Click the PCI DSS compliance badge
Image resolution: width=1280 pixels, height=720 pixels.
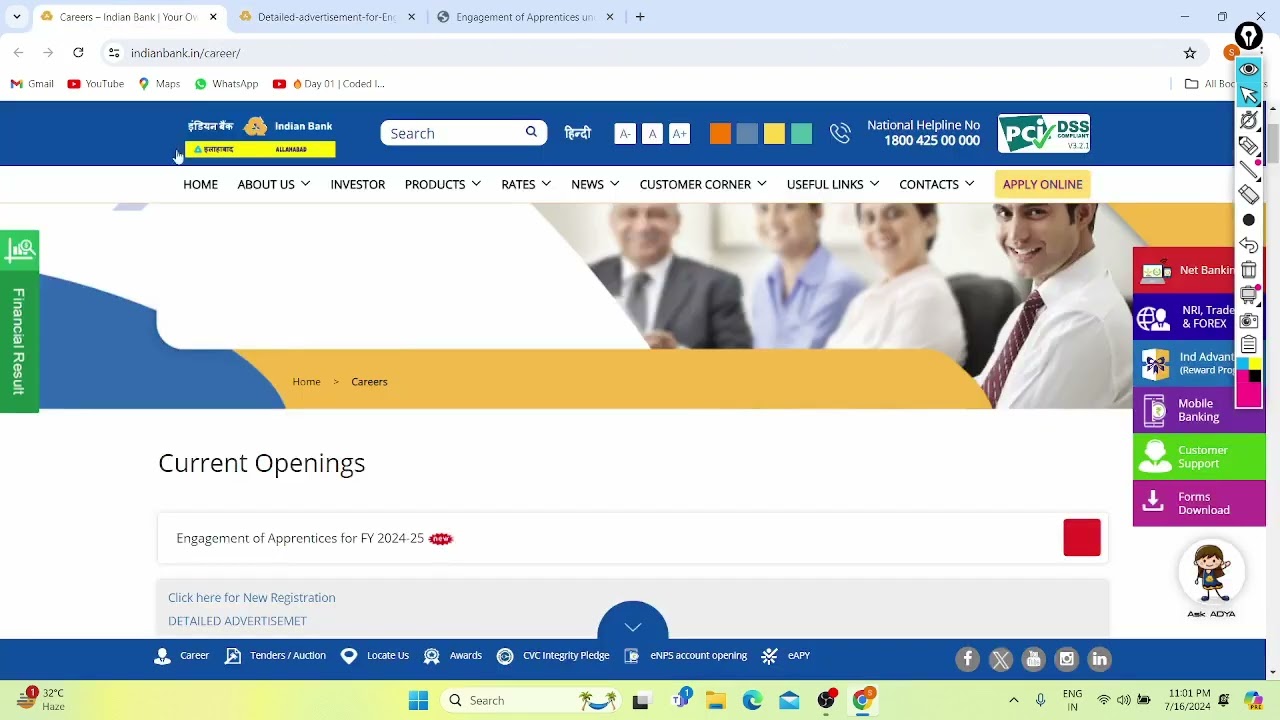pyautogui.click(x=1043, y=133)
